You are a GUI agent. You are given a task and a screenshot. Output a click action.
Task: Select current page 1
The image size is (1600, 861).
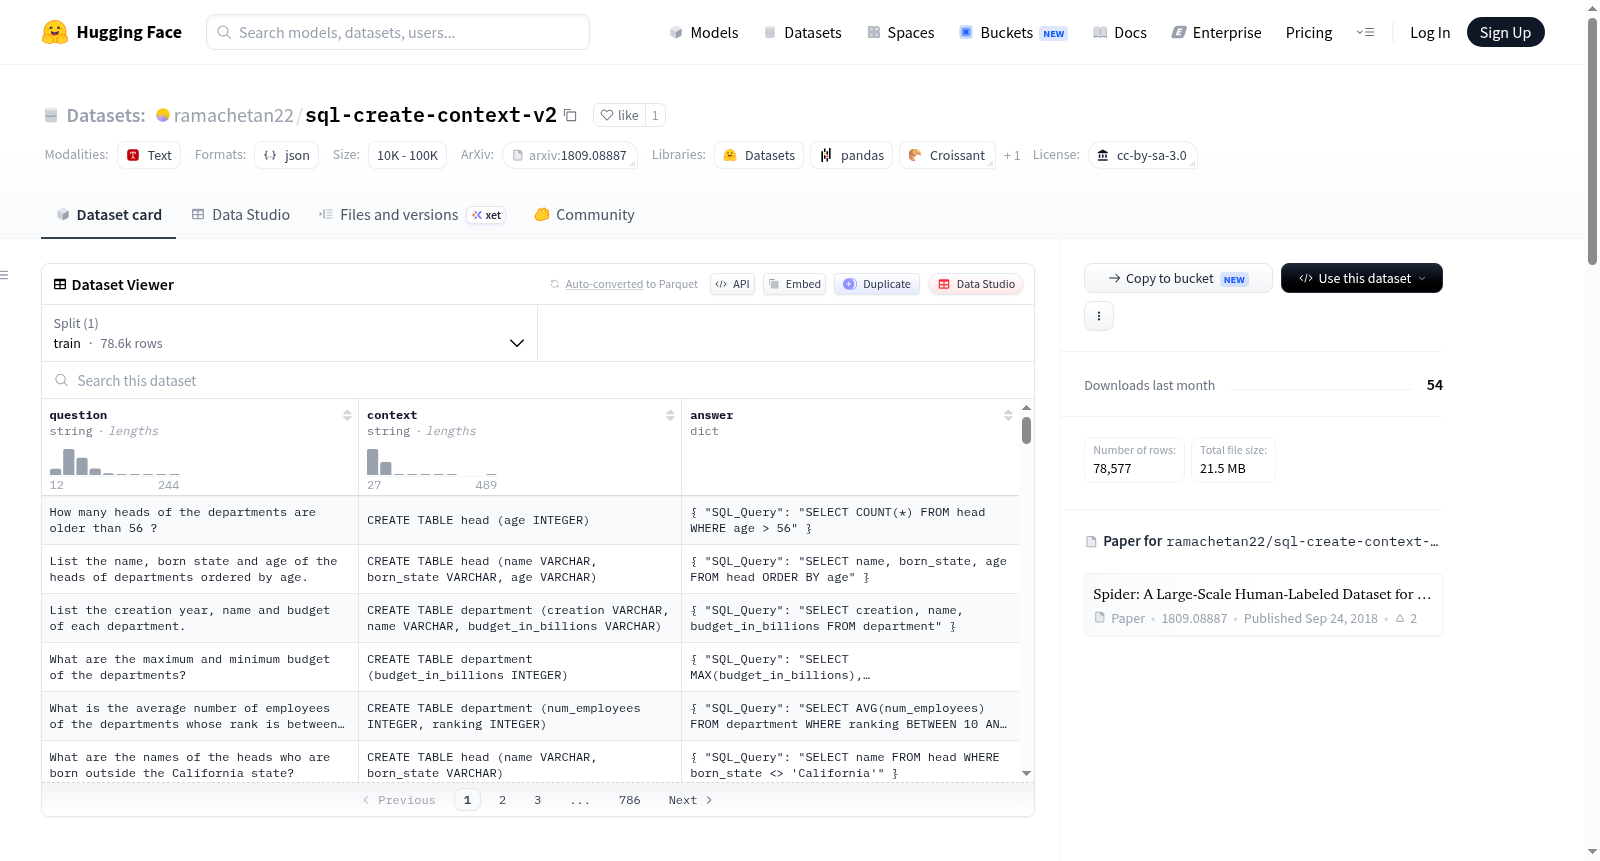[467, 800]
